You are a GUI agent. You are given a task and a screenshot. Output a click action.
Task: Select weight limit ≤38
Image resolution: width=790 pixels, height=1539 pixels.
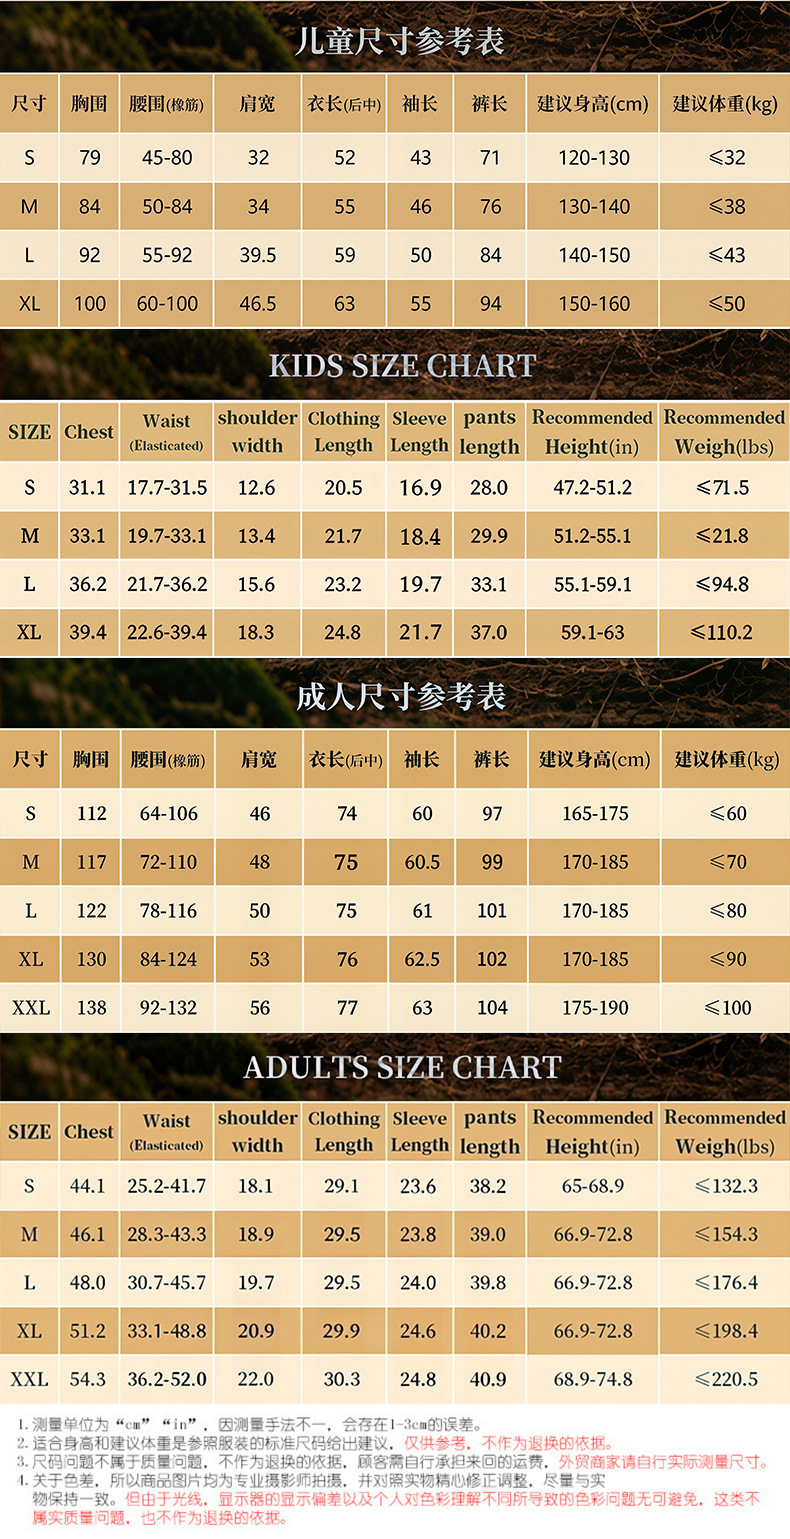point(726,207)
